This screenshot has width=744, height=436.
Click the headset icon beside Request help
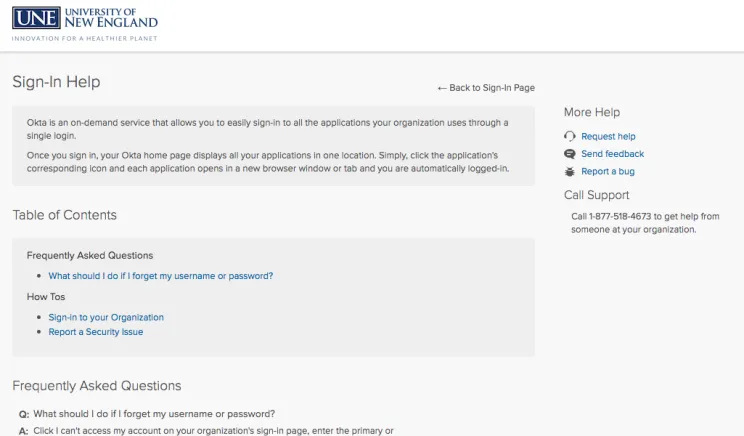pos(570,137)
